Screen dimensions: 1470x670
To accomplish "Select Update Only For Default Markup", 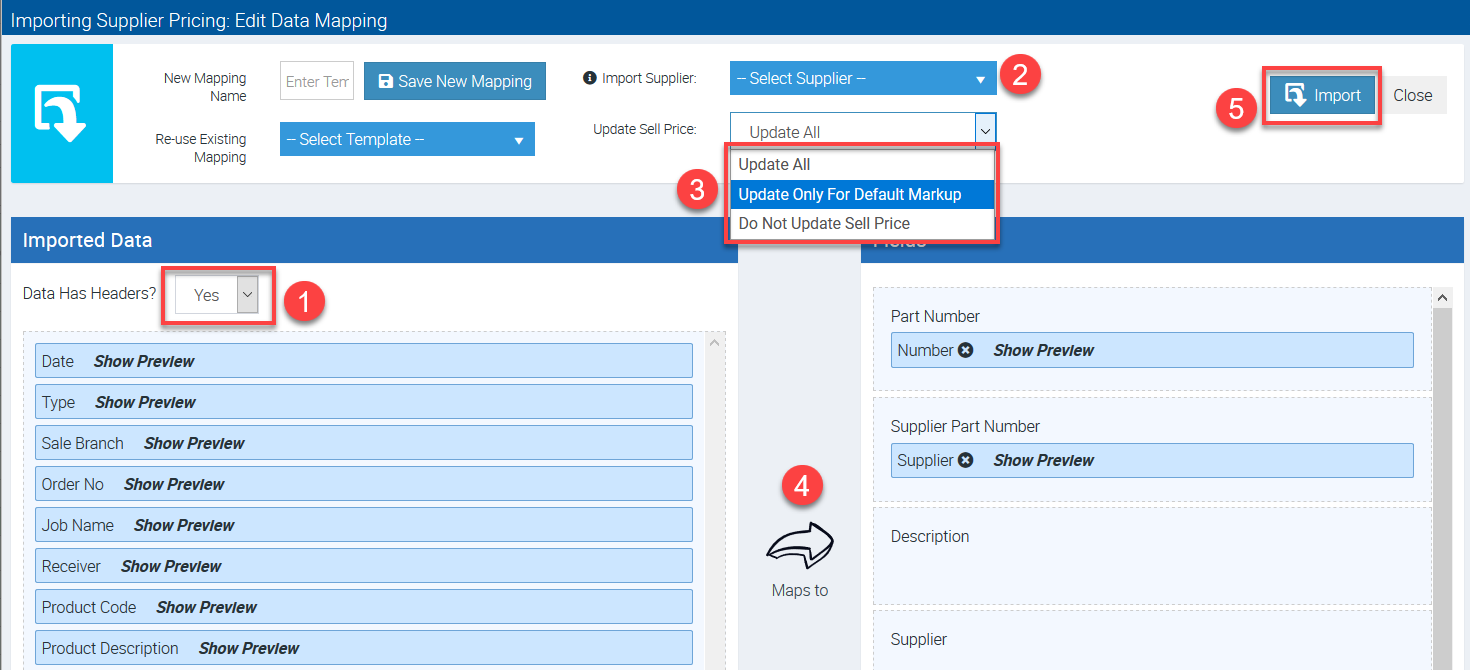I will 849,194.
